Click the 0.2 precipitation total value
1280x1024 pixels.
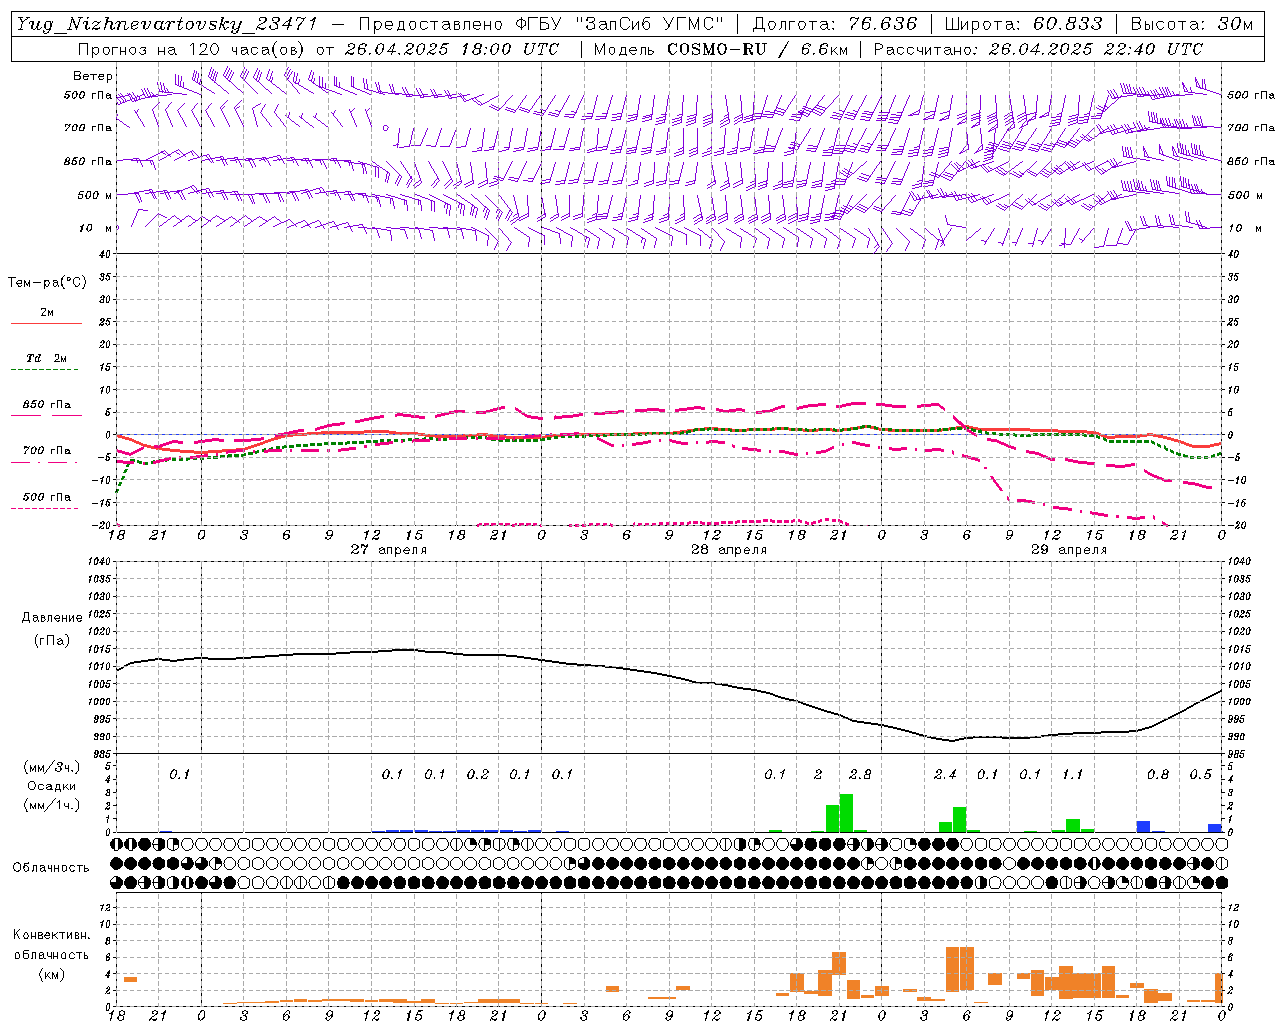tap(478, 775)
